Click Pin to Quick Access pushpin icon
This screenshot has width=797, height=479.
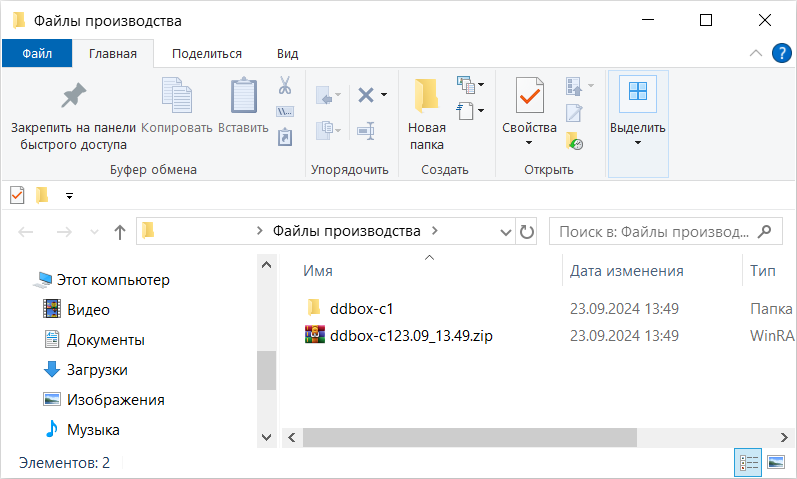click(74, 95)
